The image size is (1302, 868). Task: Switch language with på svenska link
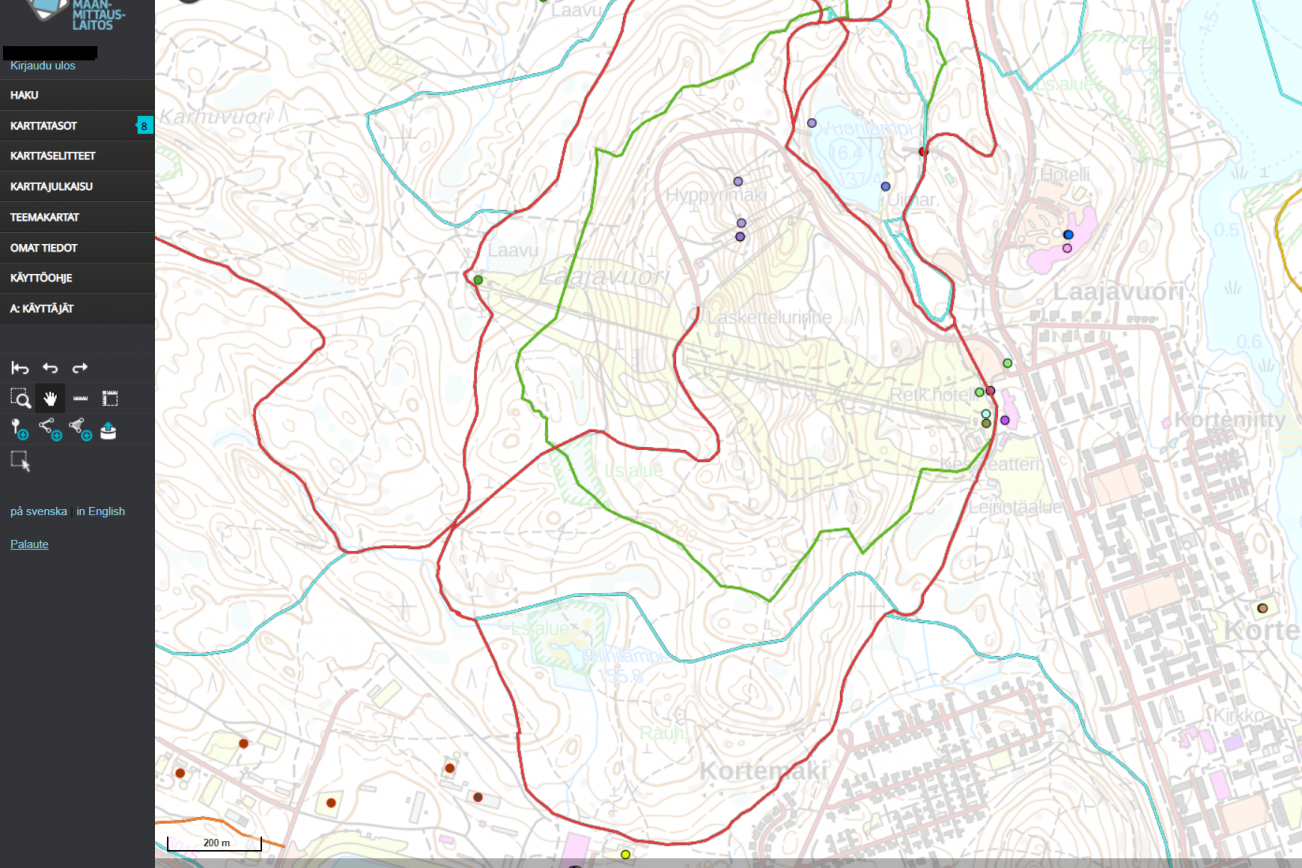pyautogui.click(x=39, y=511)
